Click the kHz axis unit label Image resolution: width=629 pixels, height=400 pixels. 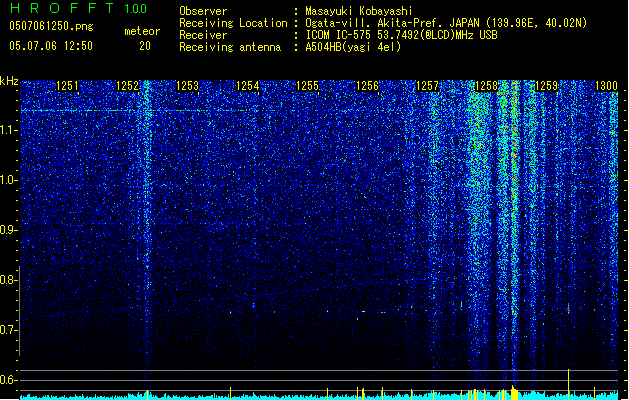[x=9, y=81]
